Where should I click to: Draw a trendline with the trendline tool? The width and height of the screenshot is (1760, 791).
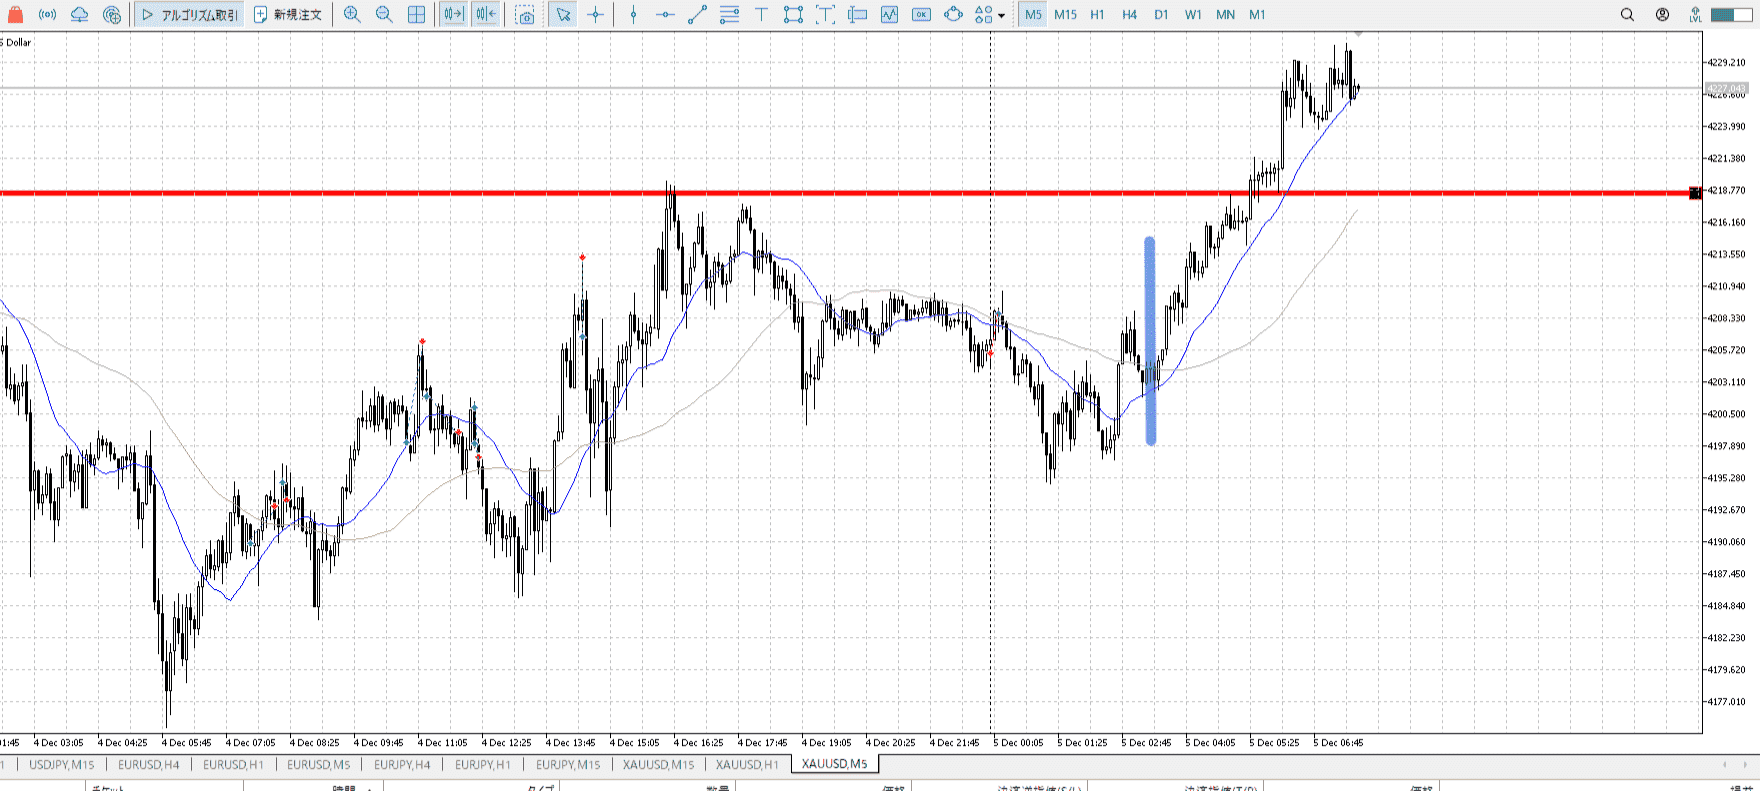pos(697,15)
